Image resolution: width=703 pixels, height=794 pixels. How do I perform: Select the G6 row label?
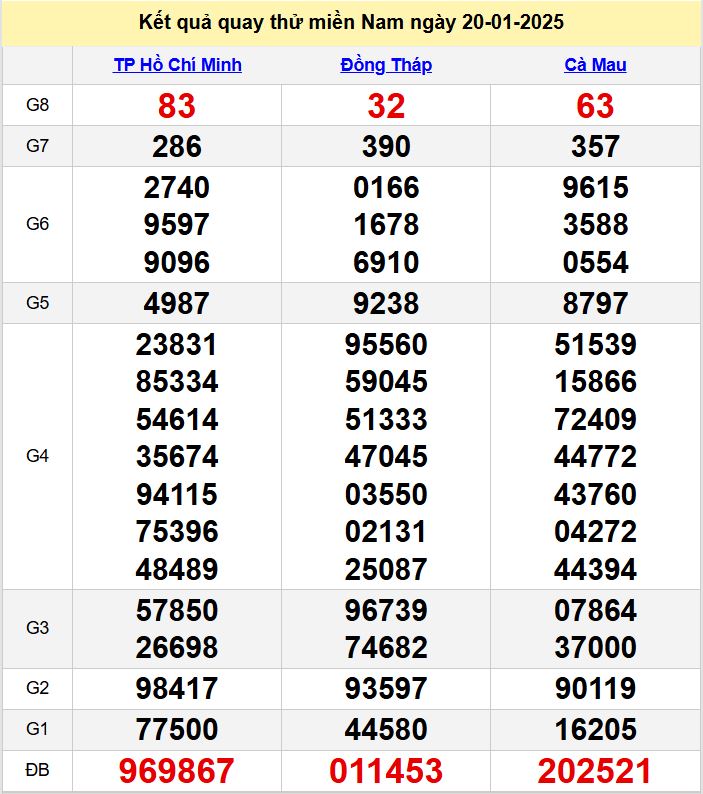pos(37,224)
